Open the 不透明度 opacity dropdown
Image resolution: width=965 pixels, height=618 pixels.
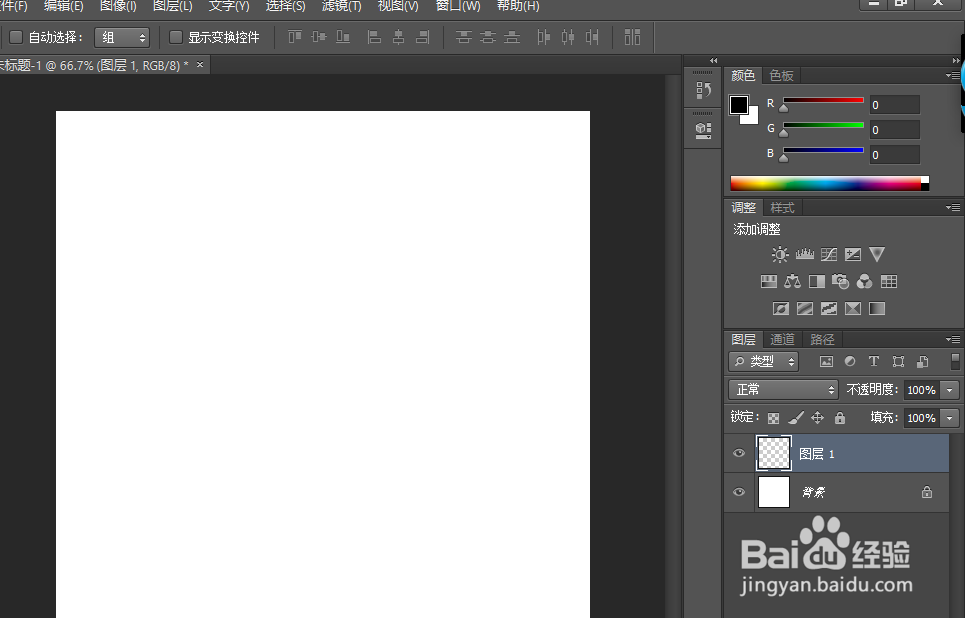(x=948, y=389)
